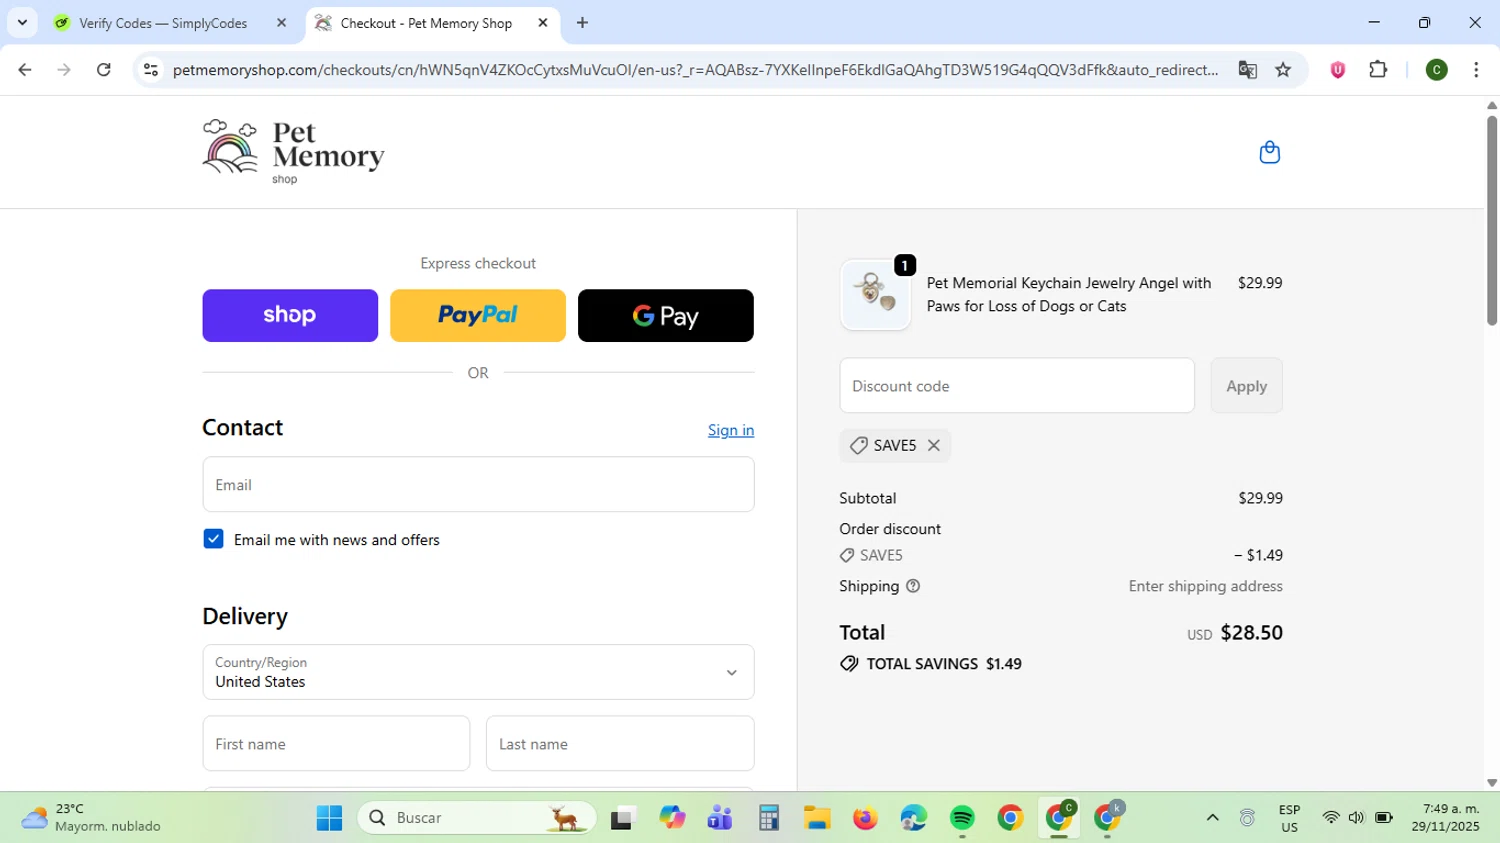Bookmark this page with the star icon

click(1283, 70)
